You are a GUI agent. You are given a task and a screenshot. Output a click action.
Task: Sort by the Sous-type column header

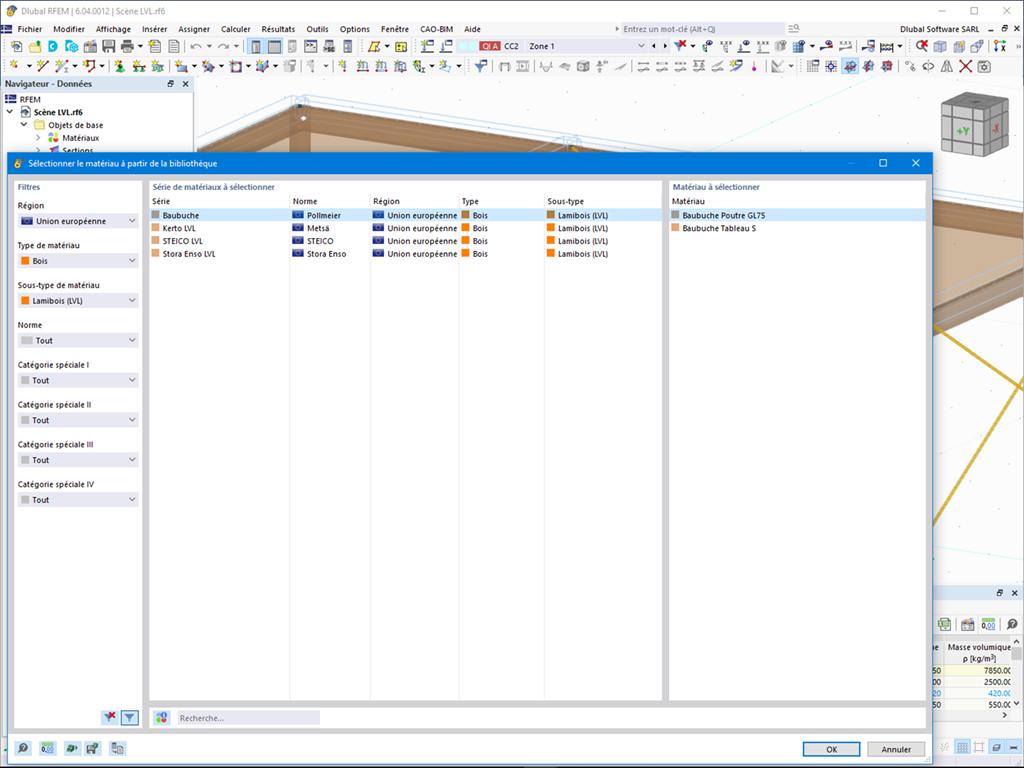coord(602,201)
